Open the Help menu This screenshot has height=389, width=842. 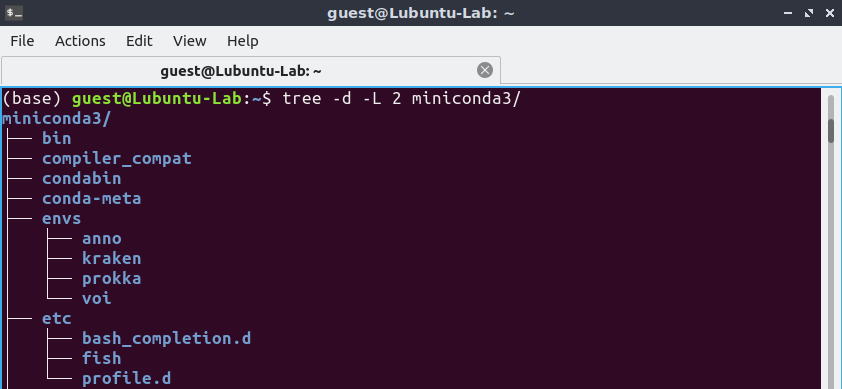click(x=243, y=41)
